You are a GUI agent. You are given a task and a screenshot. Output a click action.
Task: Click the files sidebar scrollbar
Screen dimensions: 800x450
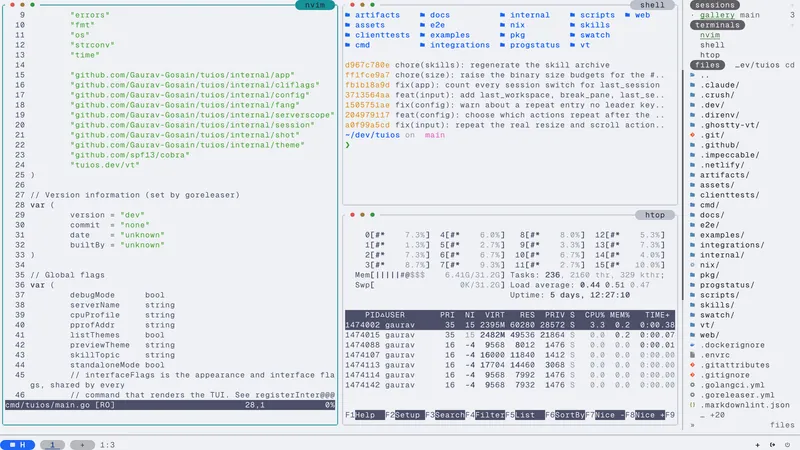(x=682, y=185)
